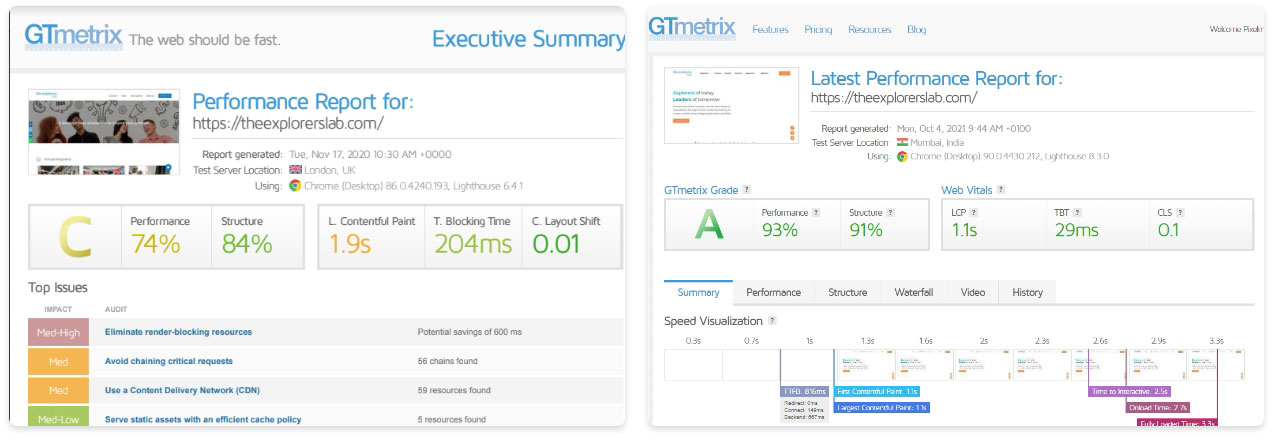Open the Pricing menu item
1273x438 pixels.
click(x=818, y=30)
